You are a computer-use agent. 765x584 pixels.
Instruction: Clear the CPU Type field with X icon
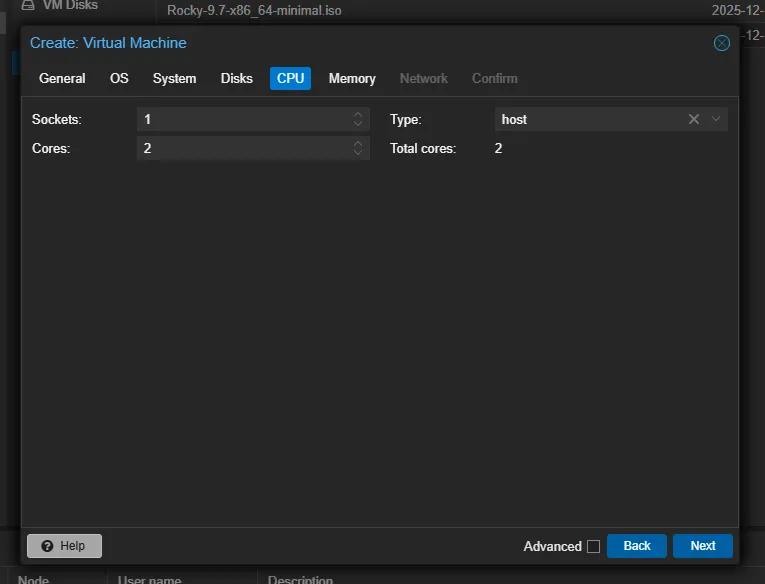point(694,119)
